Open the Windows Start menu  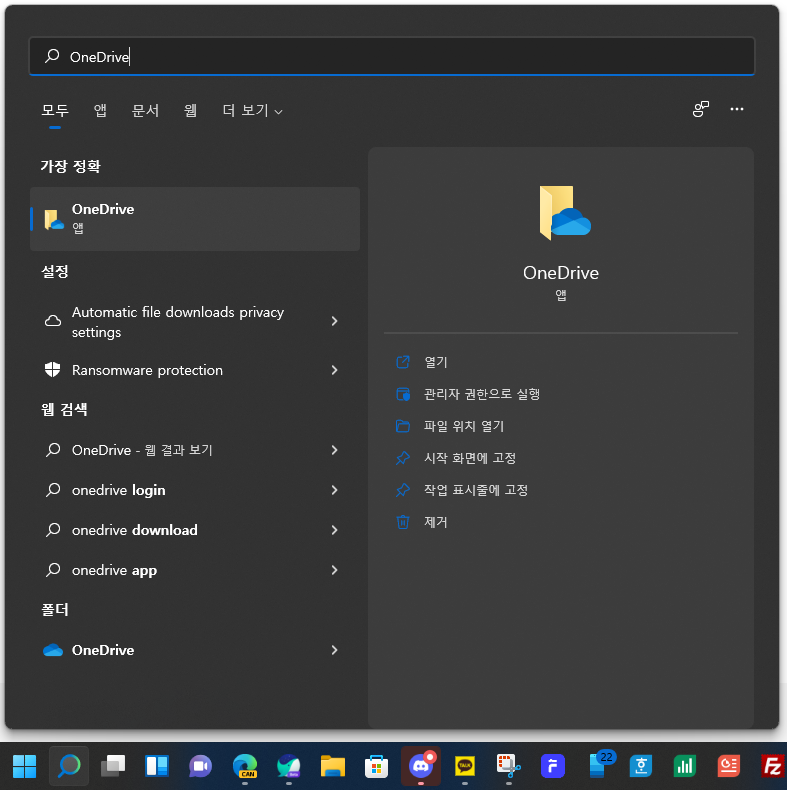(24, 766)
